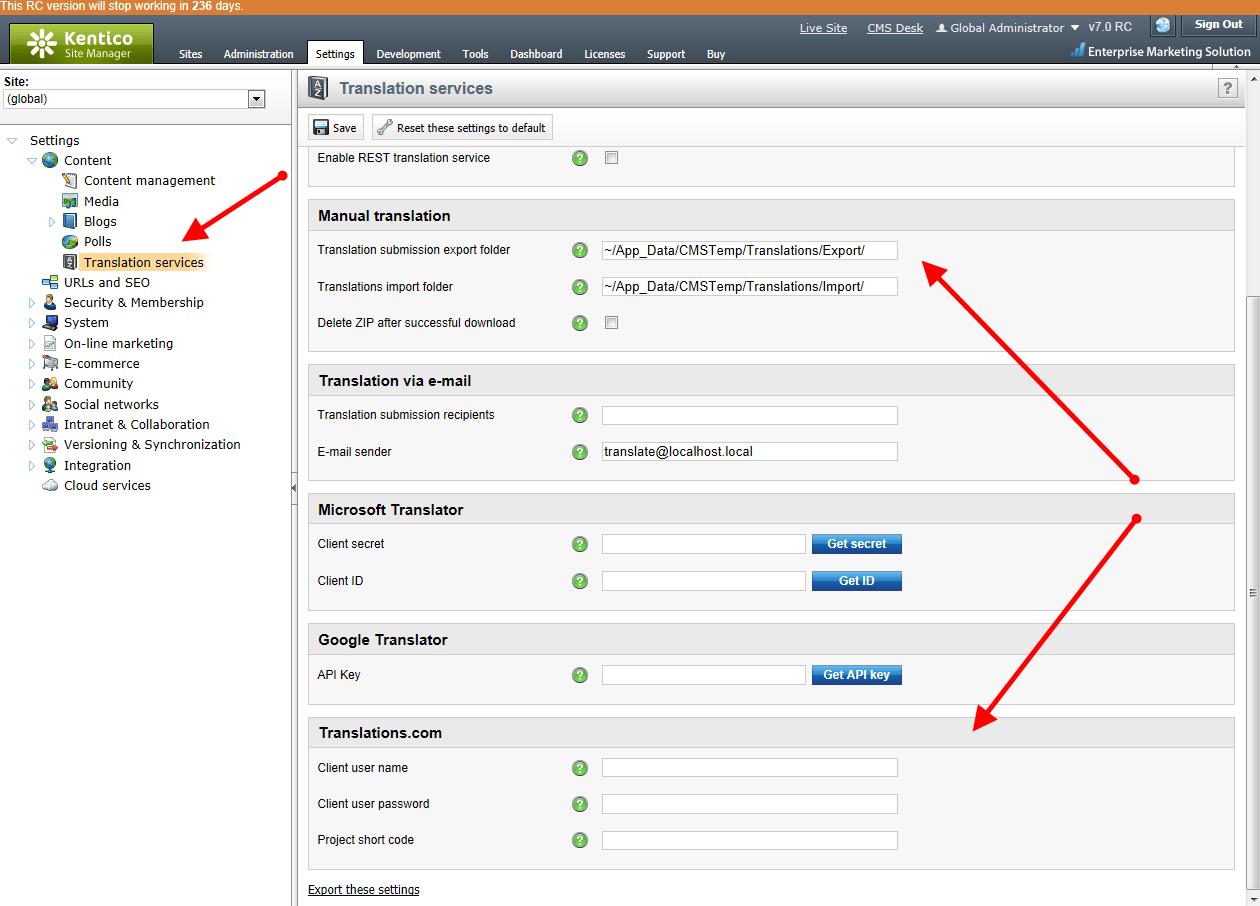Screen dimensions: 1260x906
Task: Switch to the Development tab
Action: click(408, 54)
